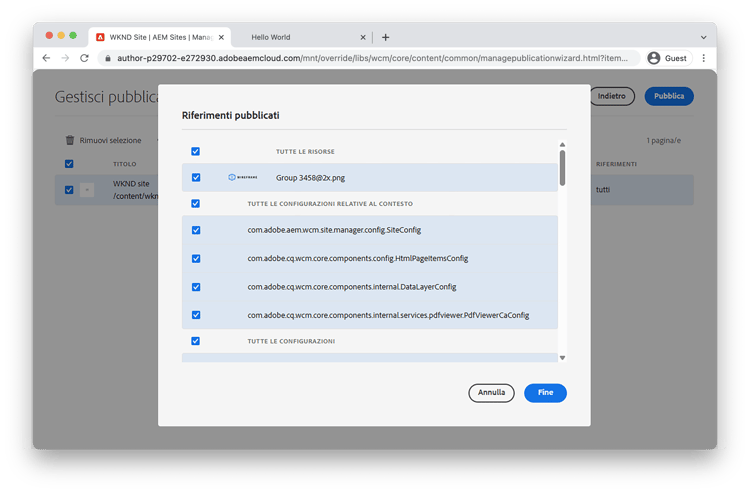This screenshot has width=750, height=493.
Task: Open the Guest profile avatar
Action: [x=654, y=58]
